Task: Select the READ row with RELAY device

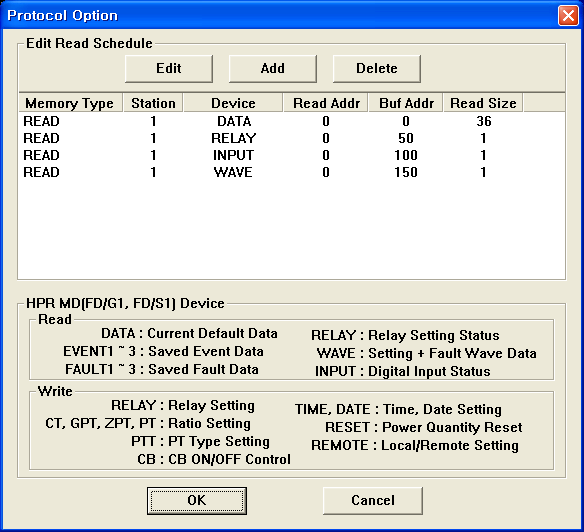Action: tap(291, 138)
